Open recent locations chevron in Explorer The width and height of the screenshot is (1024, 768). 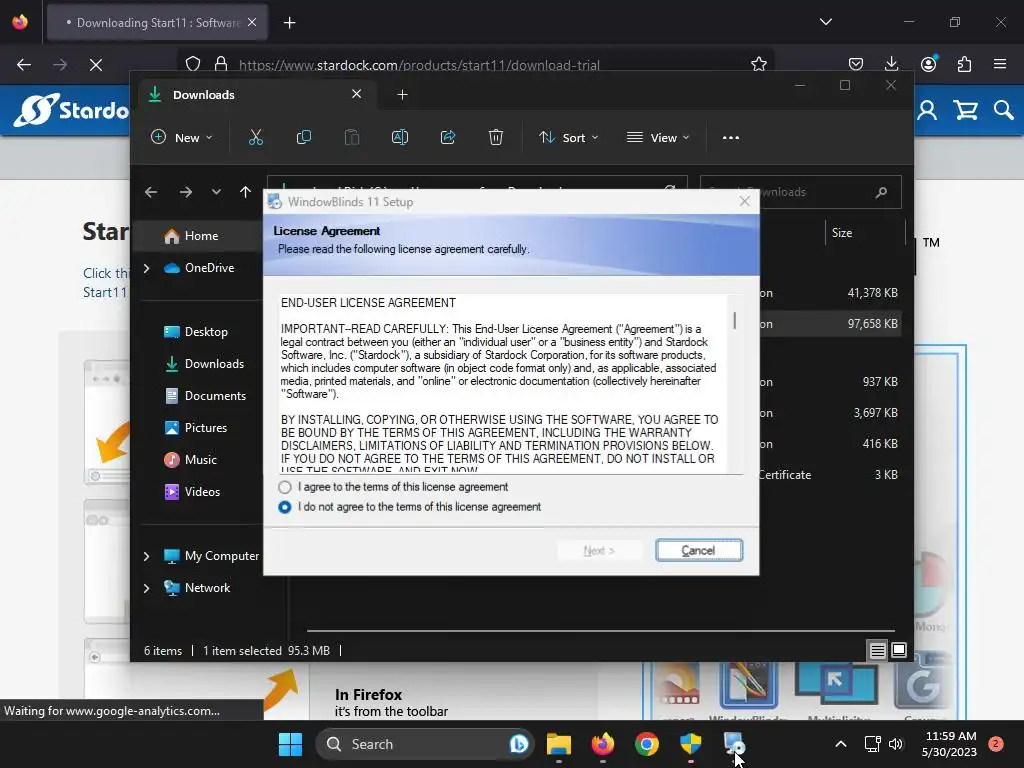click(216, 192)
